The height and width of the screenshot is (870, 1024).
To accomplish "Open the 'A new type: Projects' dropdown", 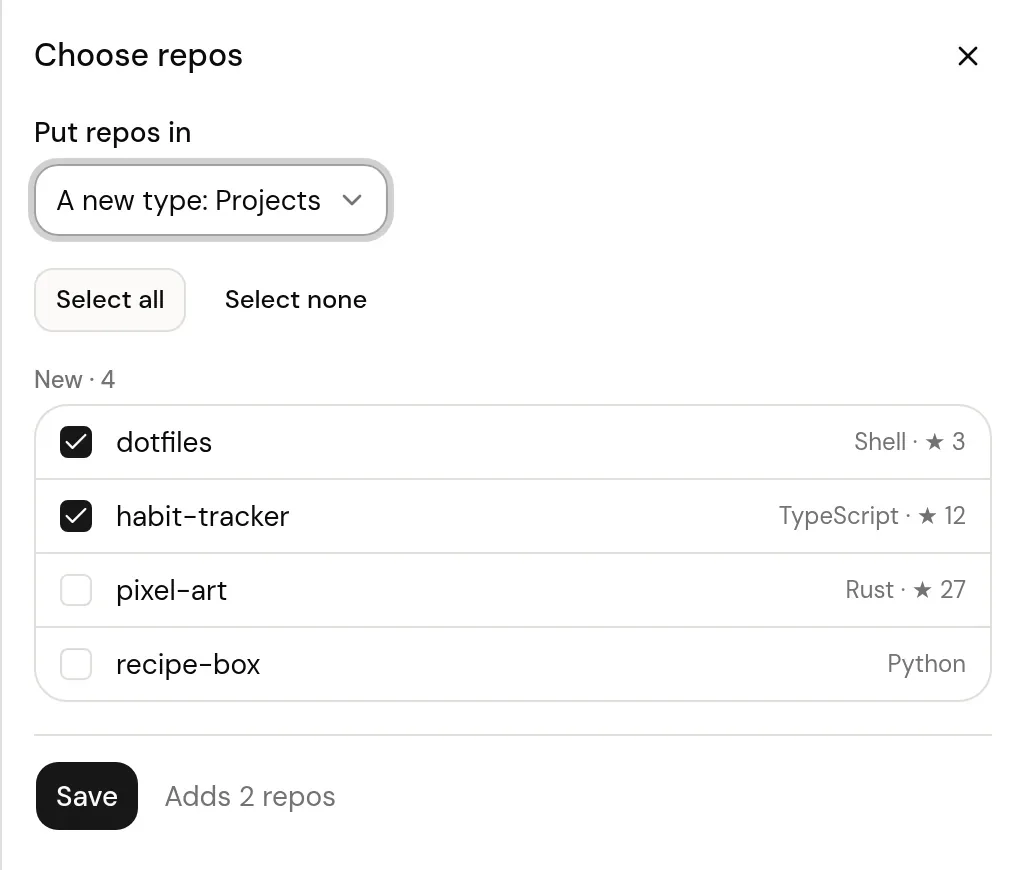I will pos(211,200).
